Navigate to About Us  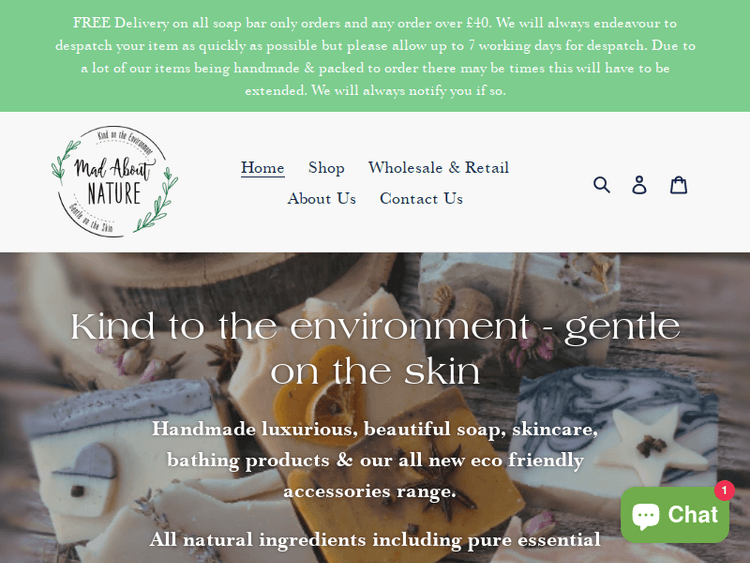[x=321, y=199]
